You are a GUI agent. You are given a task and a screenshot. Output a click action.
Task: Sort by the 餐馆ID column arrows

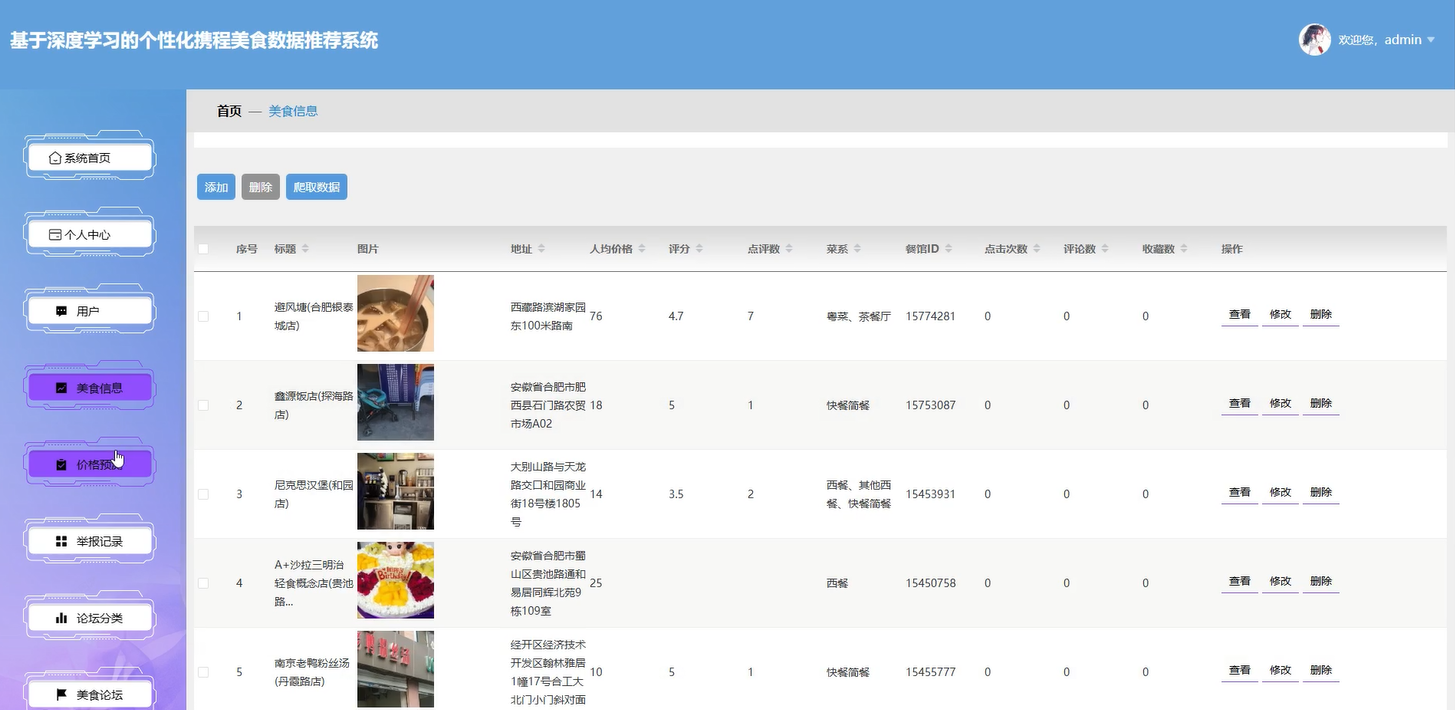948,249
